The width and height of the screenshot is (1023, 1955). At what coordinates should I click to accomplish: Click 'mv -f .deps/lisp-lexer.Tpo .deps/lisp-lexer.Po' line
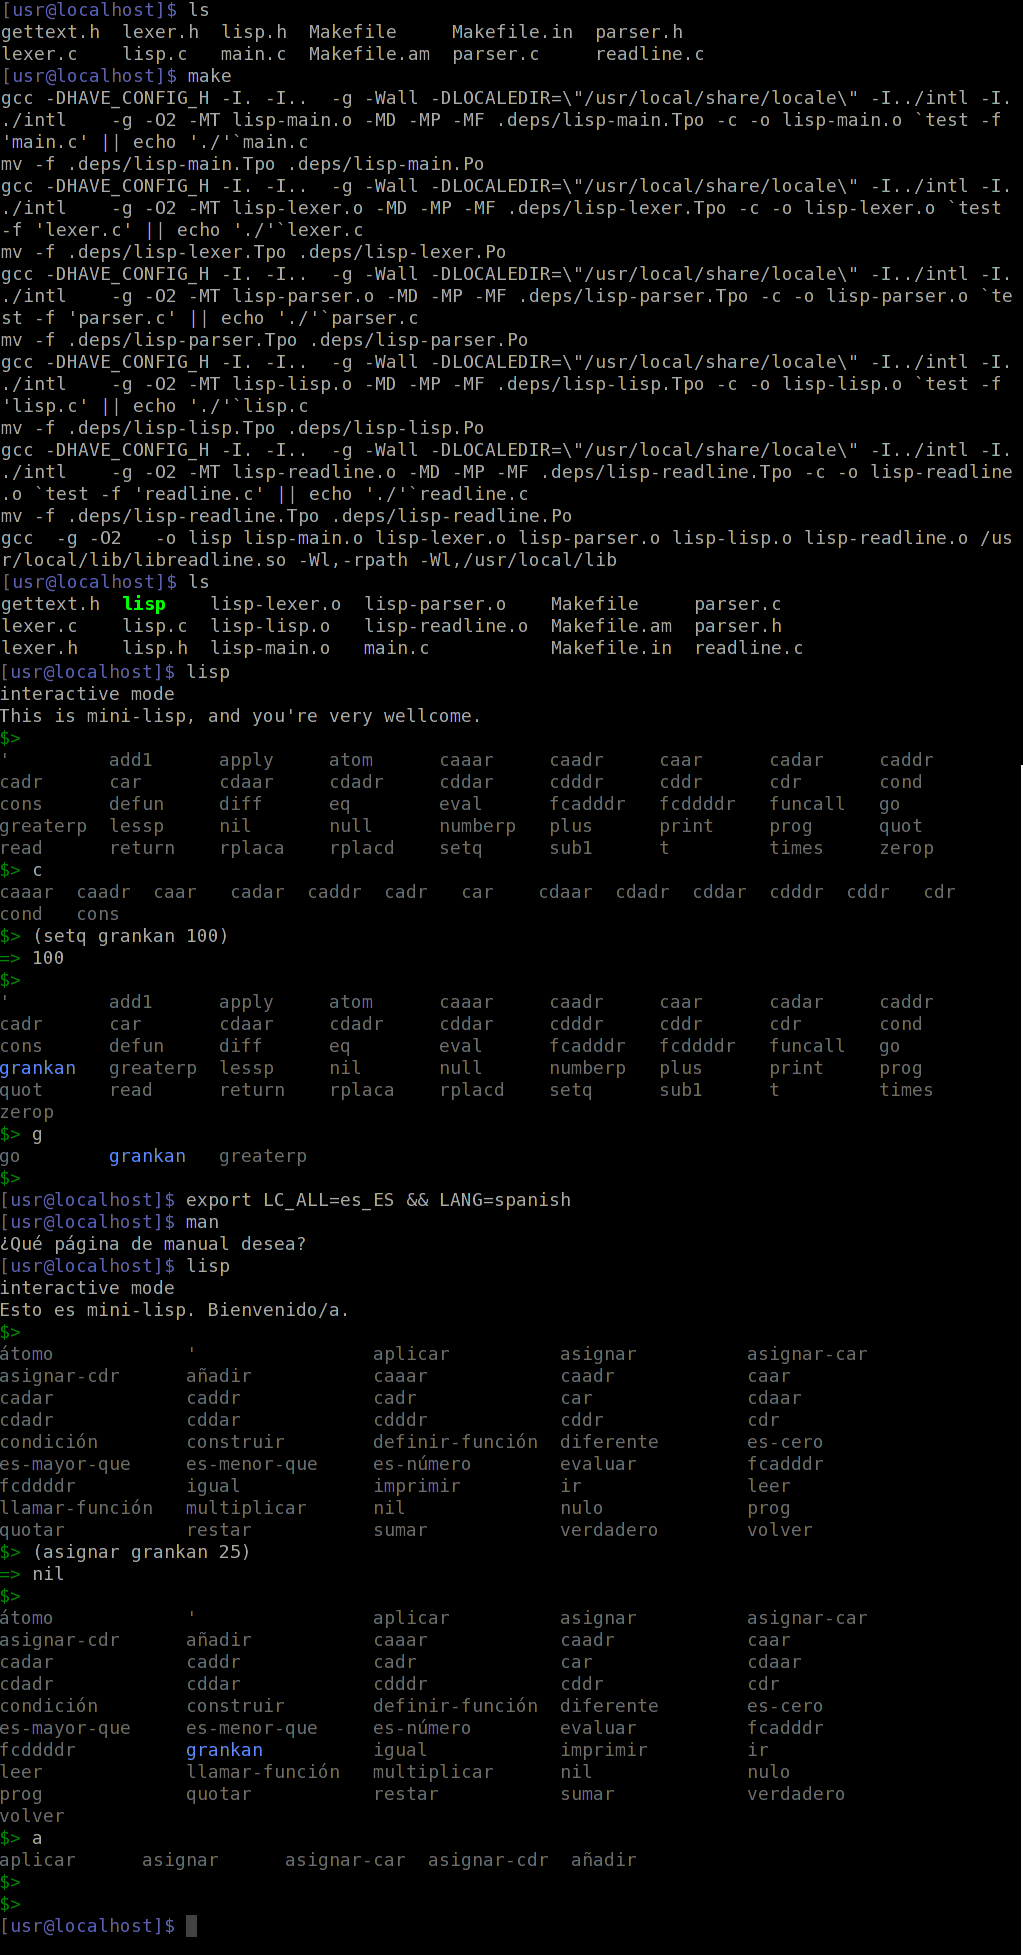tap(253, 251)
